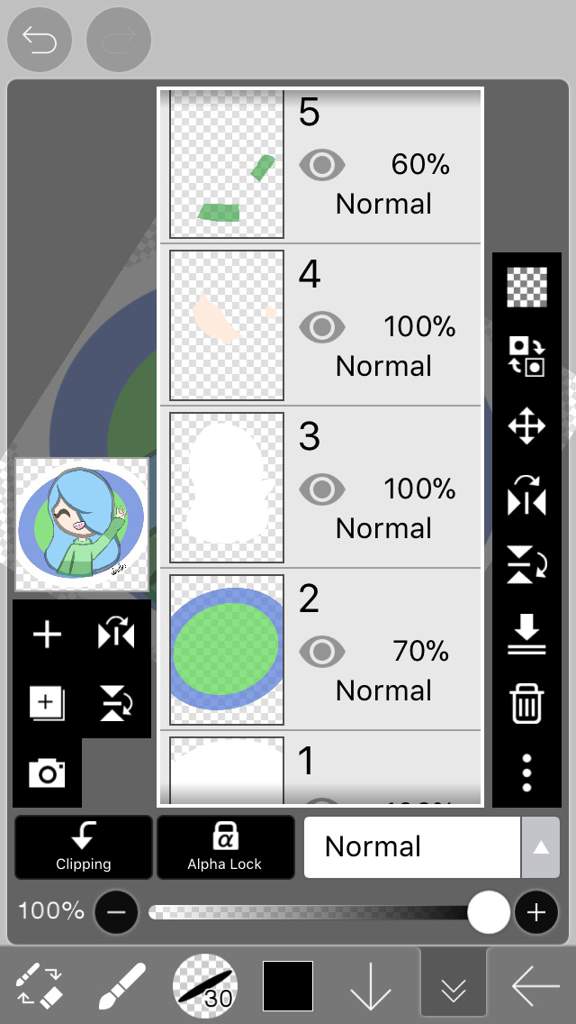Viewport: 576px width, 1024px height.
Task: Increase opacity with the plus button
Action: pyautogui.click(x=536, y=912)
